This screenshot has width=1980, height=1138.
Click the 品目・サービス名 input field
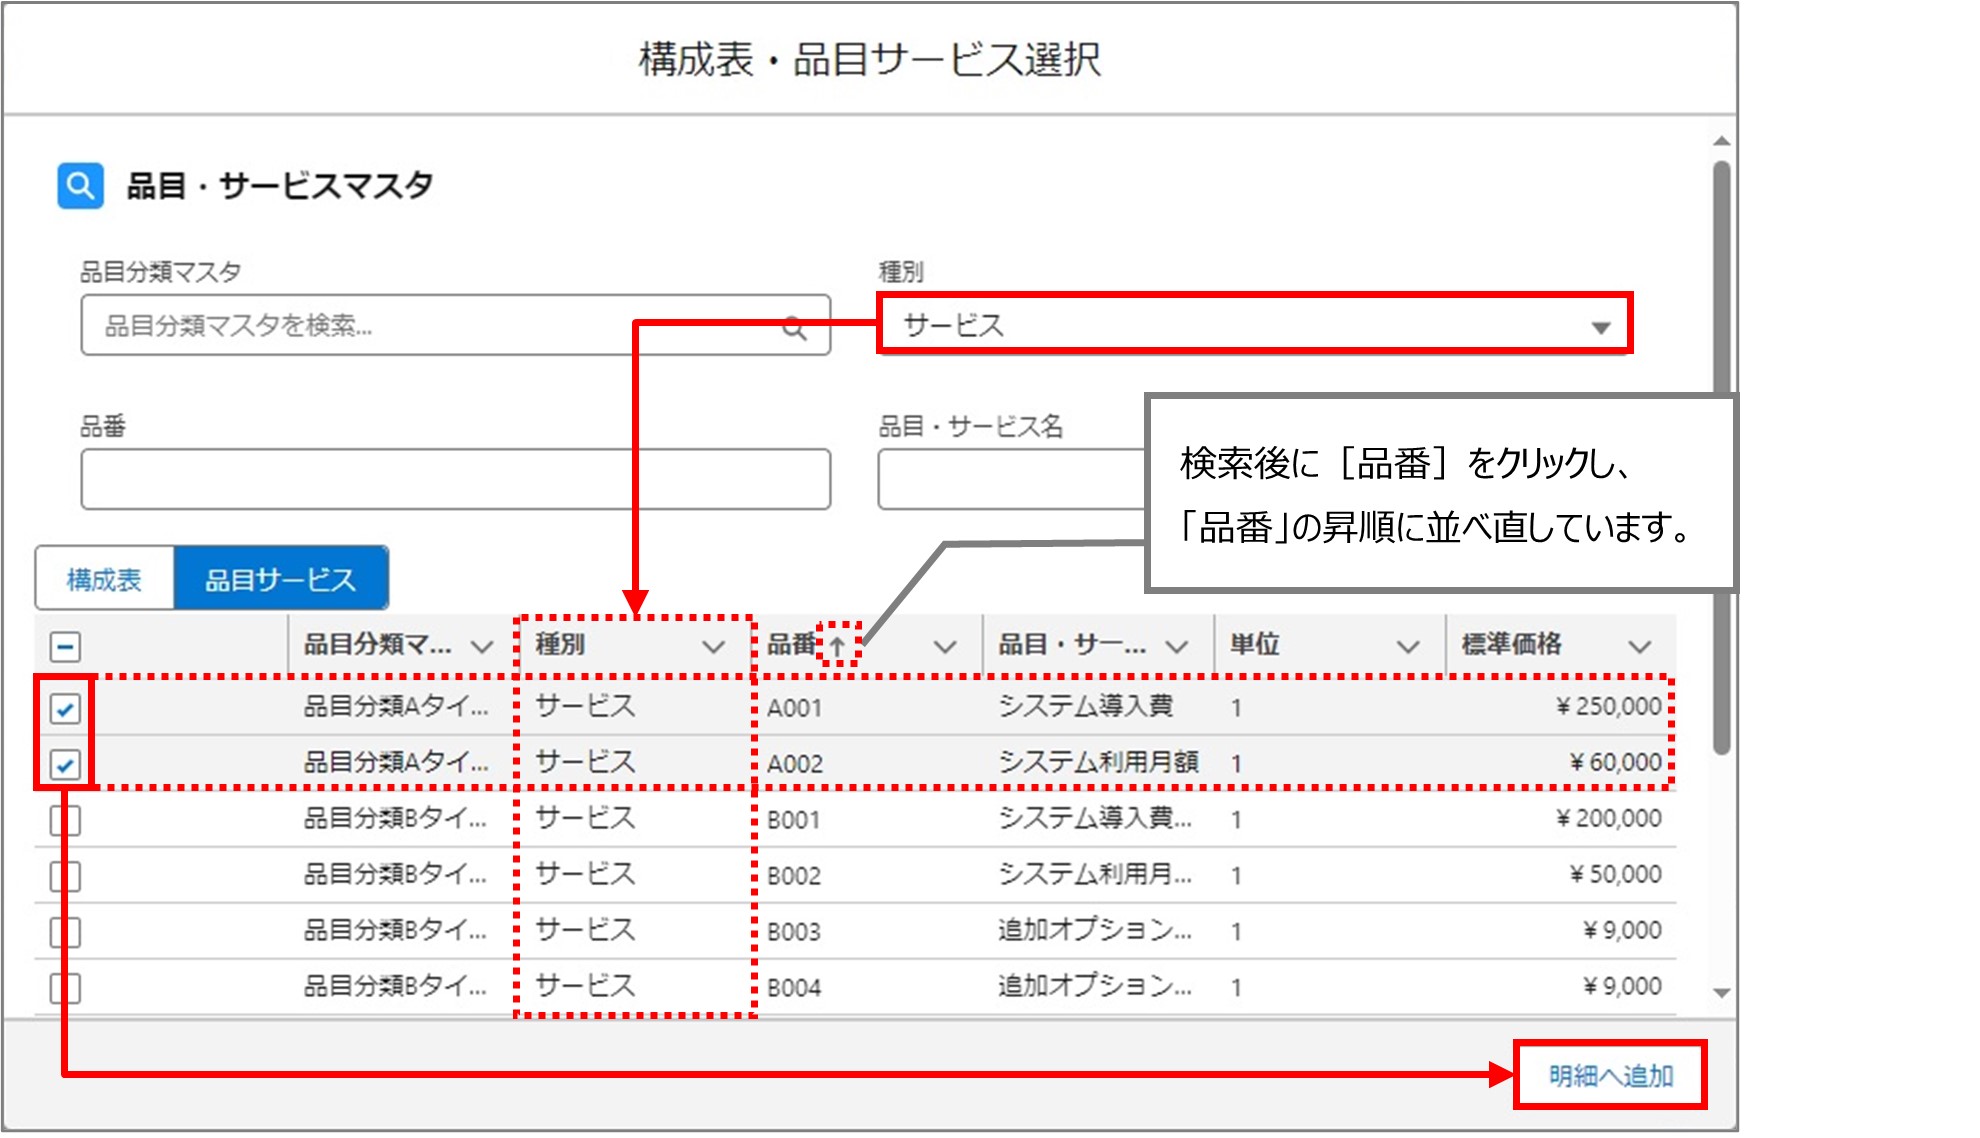[x=1012, y=479]
